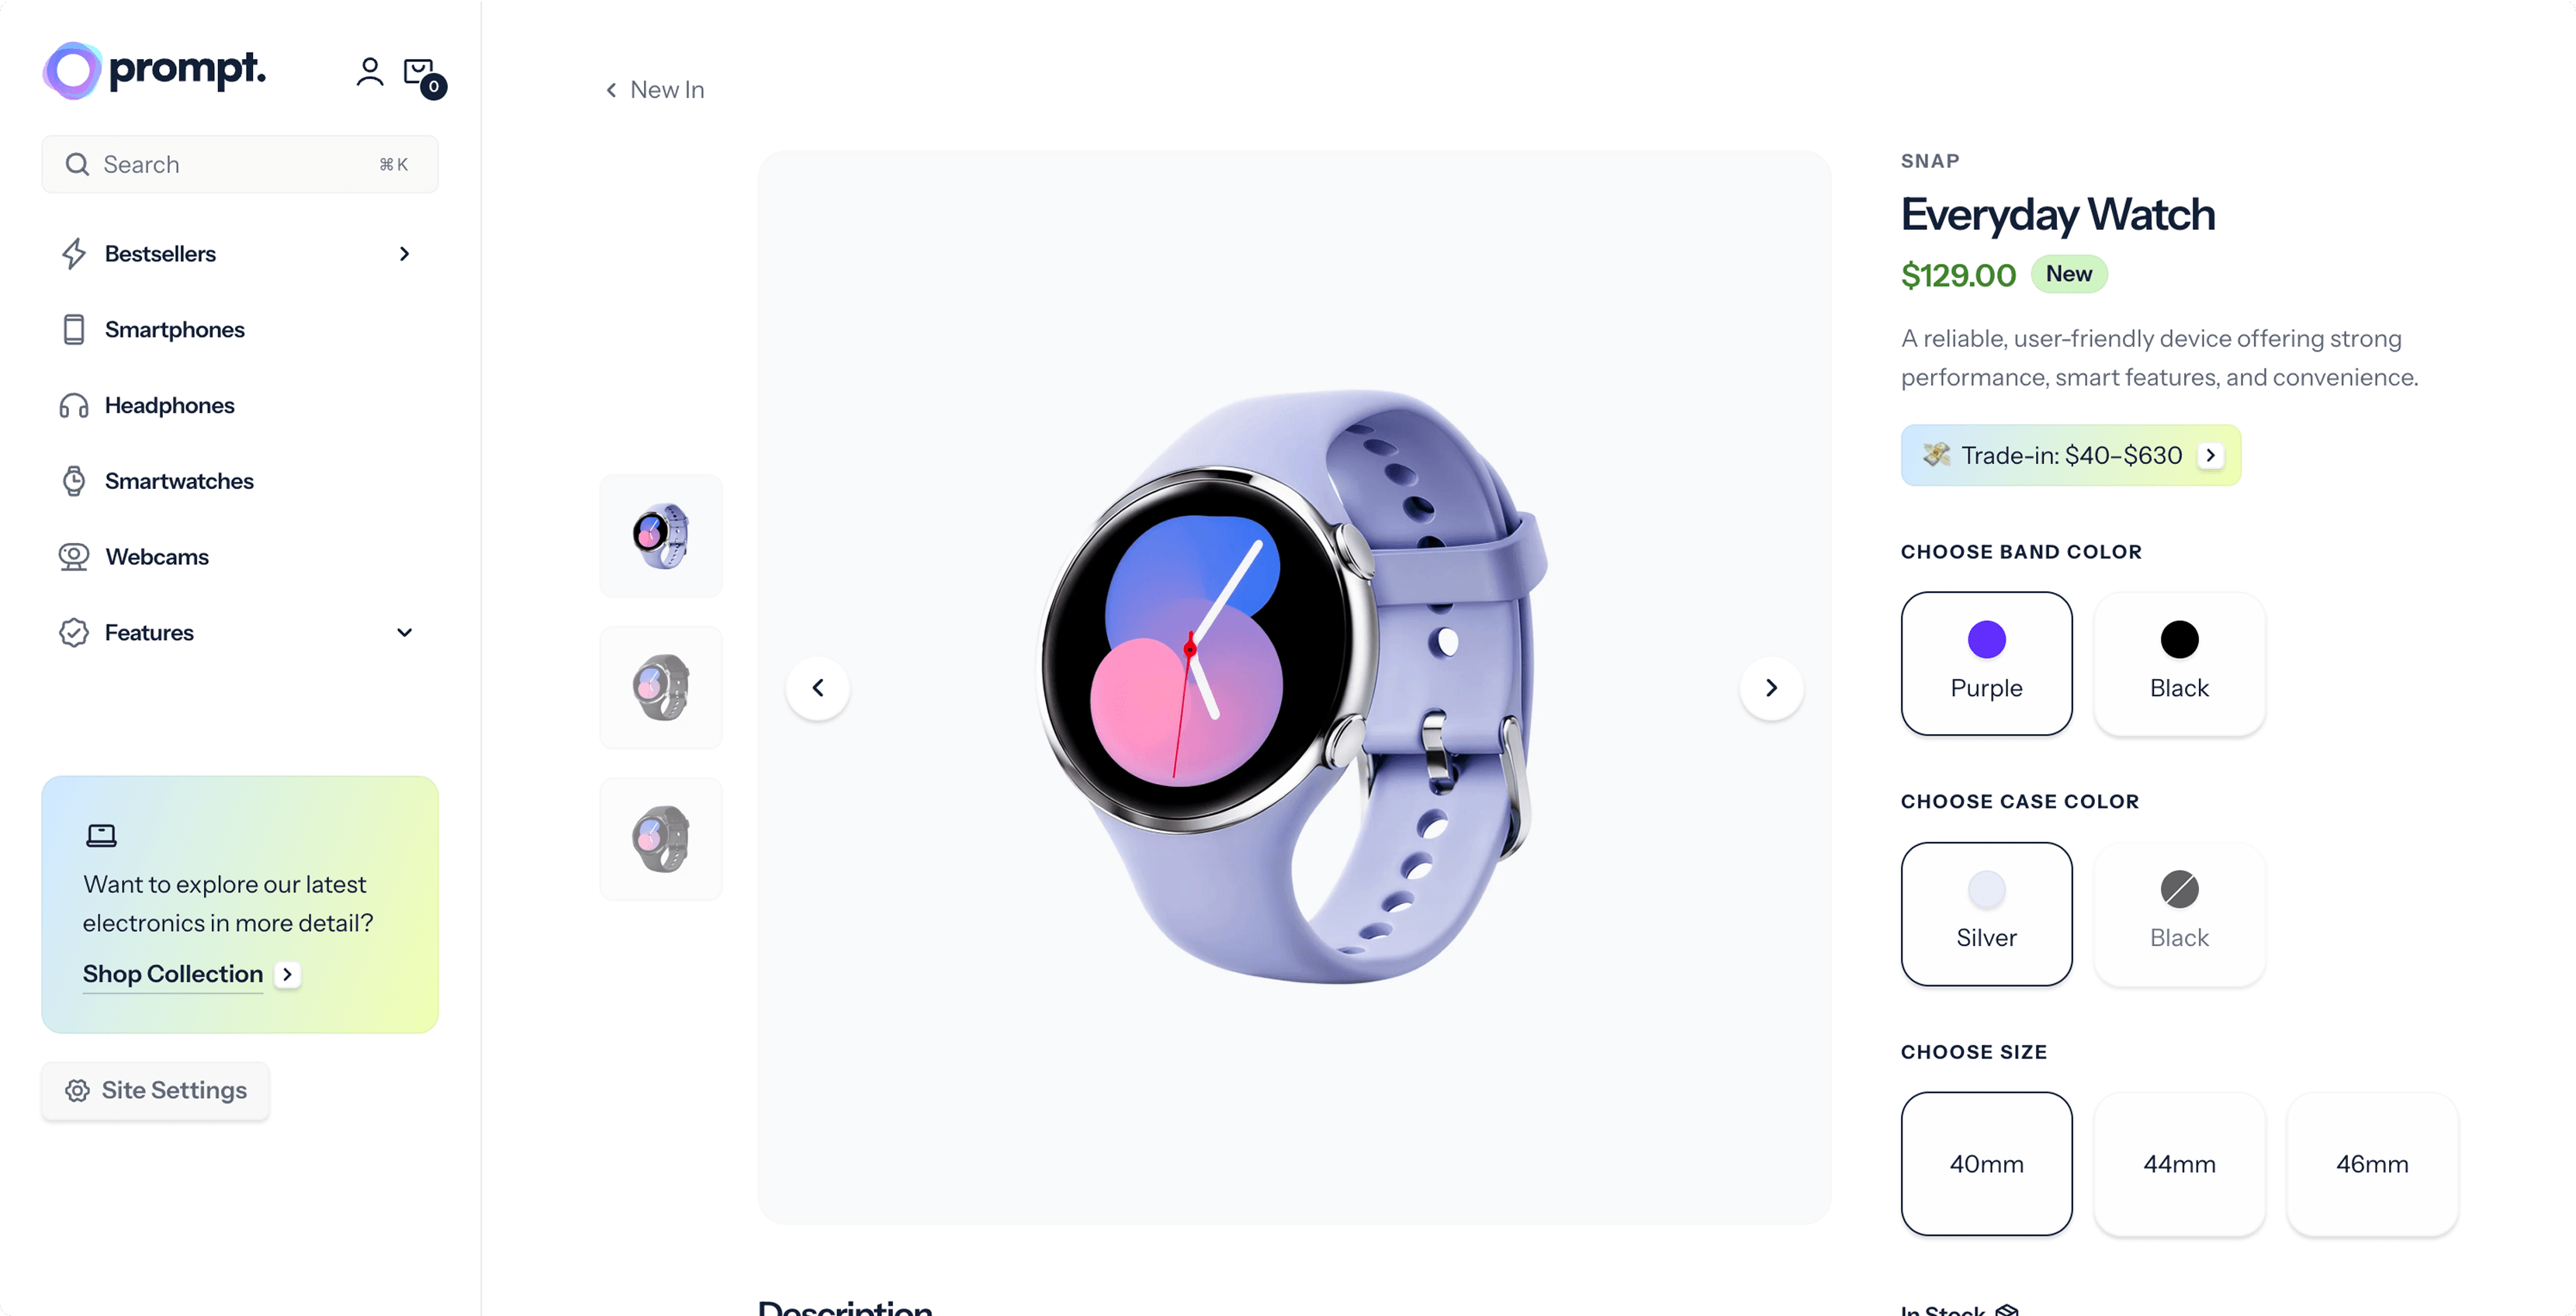Image resolution: width=2576 pixels, height=1316 pixels.
Task: Show the next product image
Action: (1770, 688)
